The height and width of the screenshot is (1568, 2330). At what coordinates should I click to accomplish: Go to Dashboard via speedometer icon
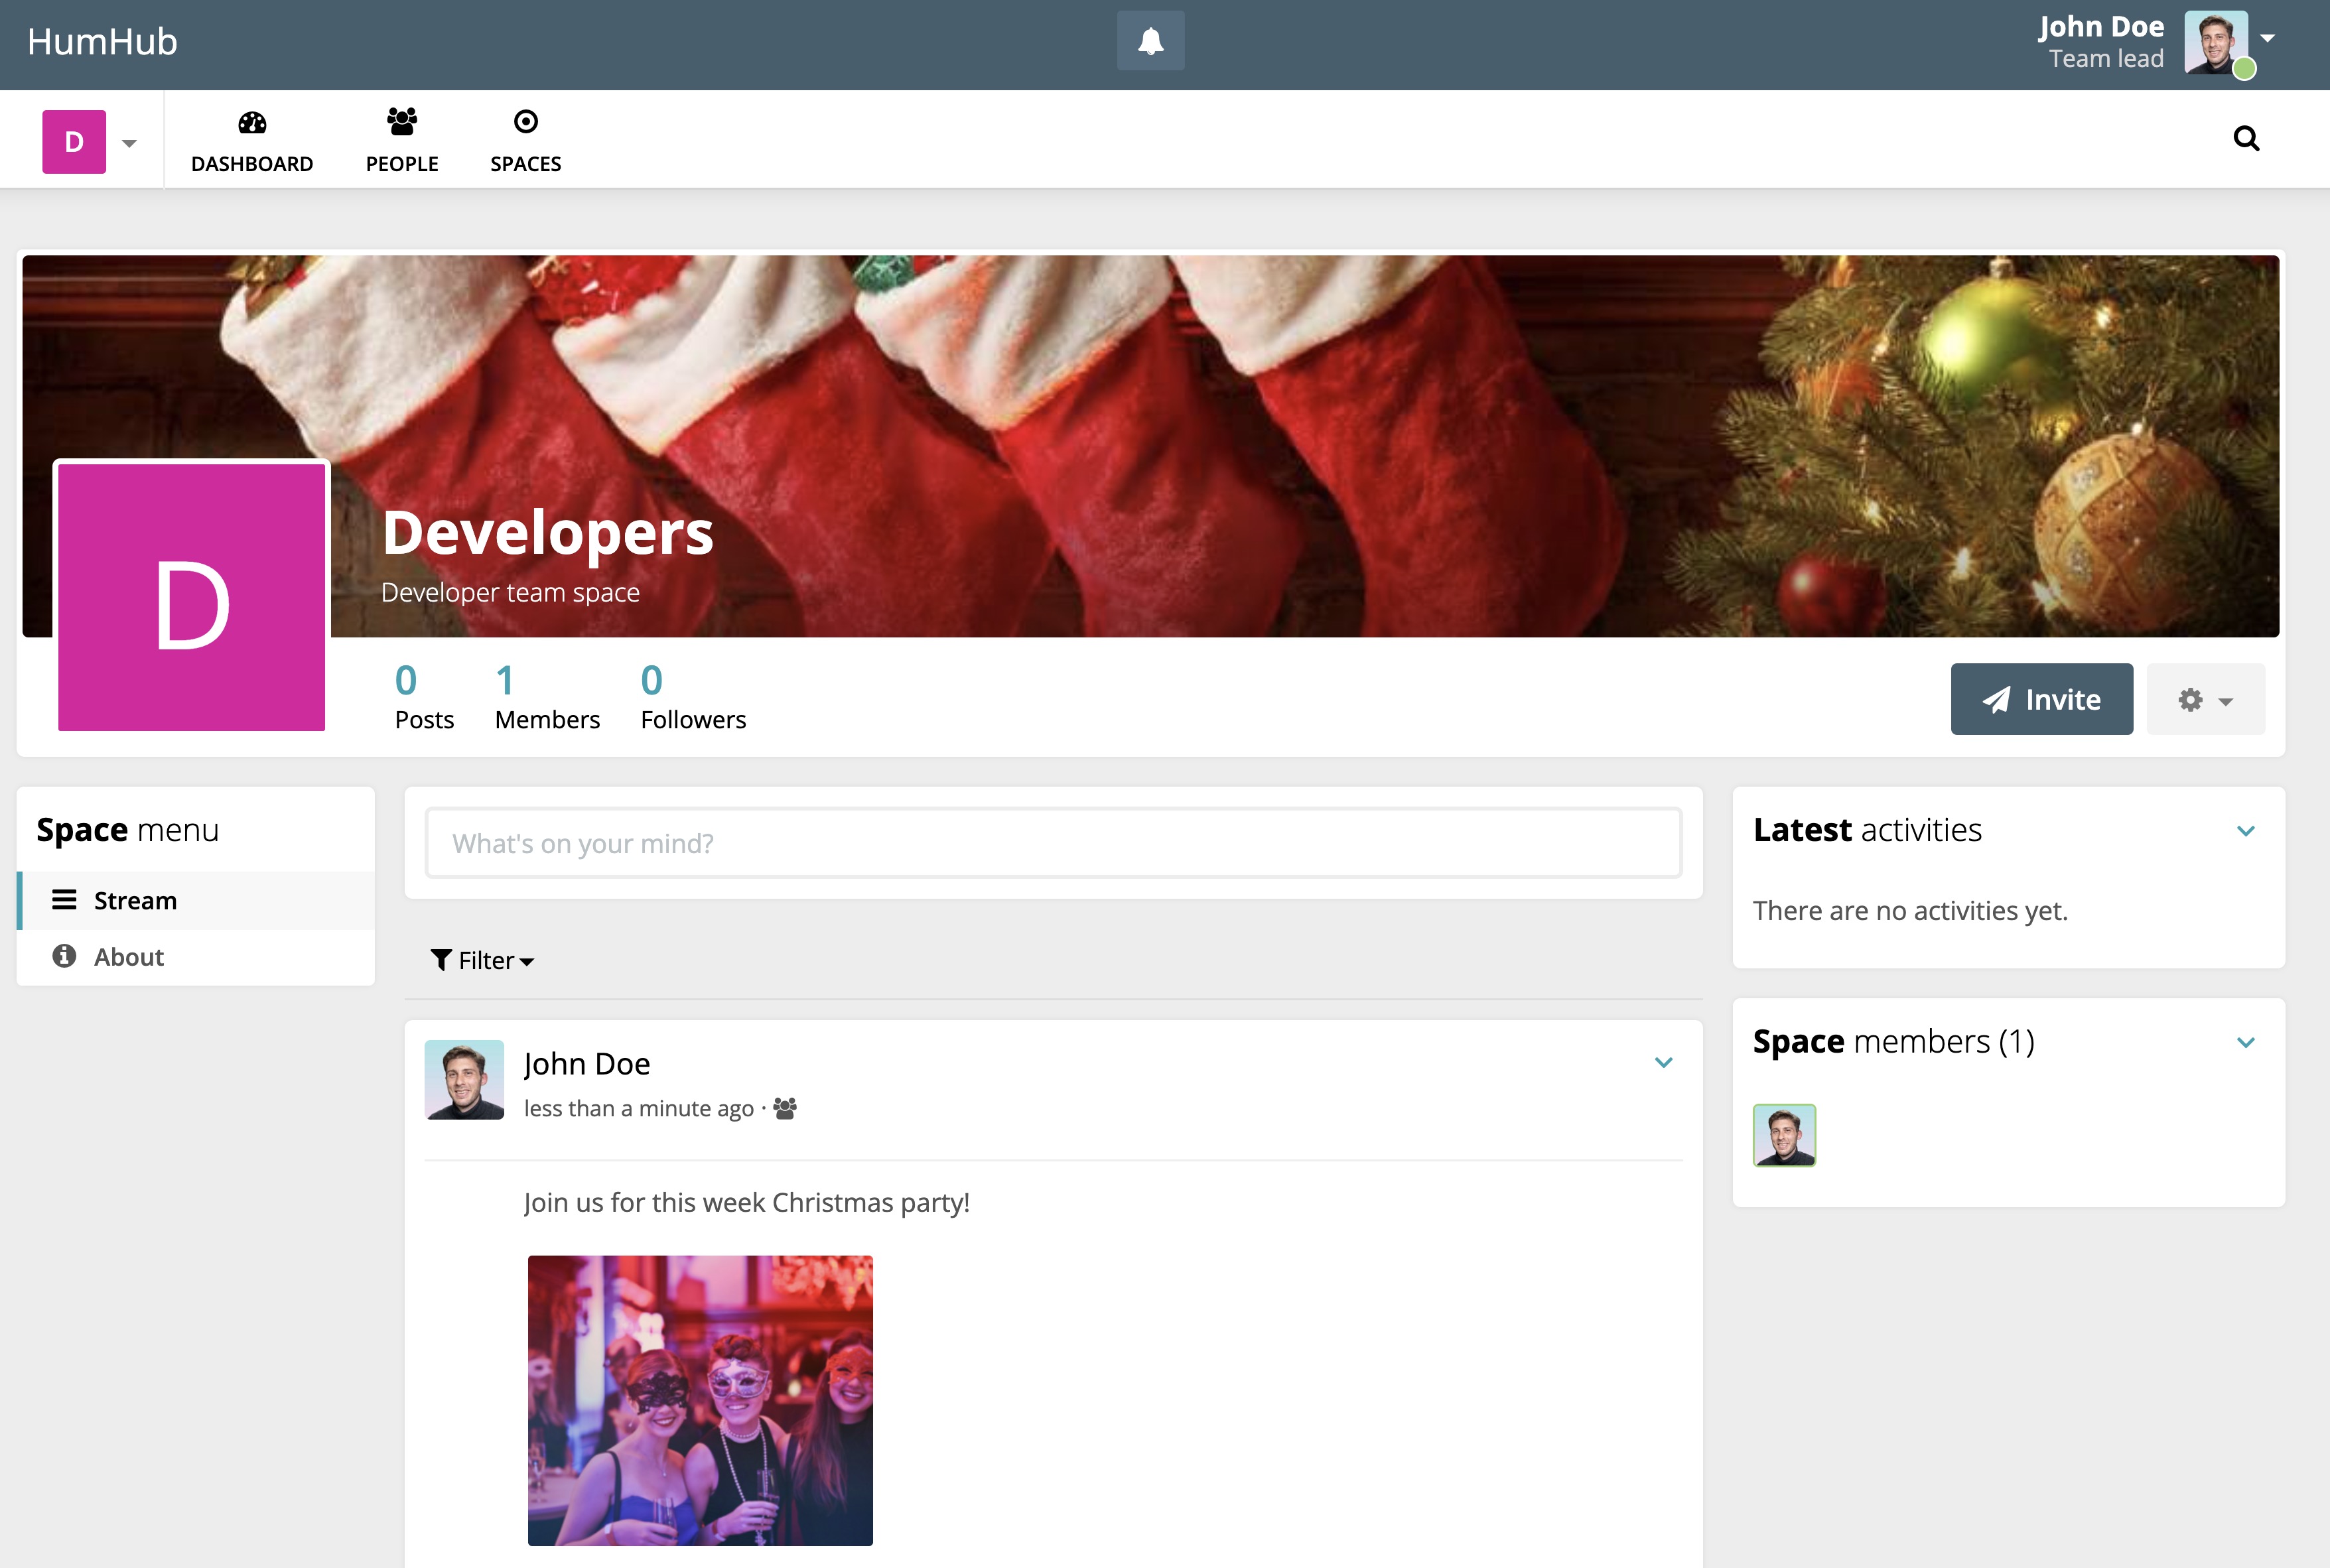click(252, 123)
